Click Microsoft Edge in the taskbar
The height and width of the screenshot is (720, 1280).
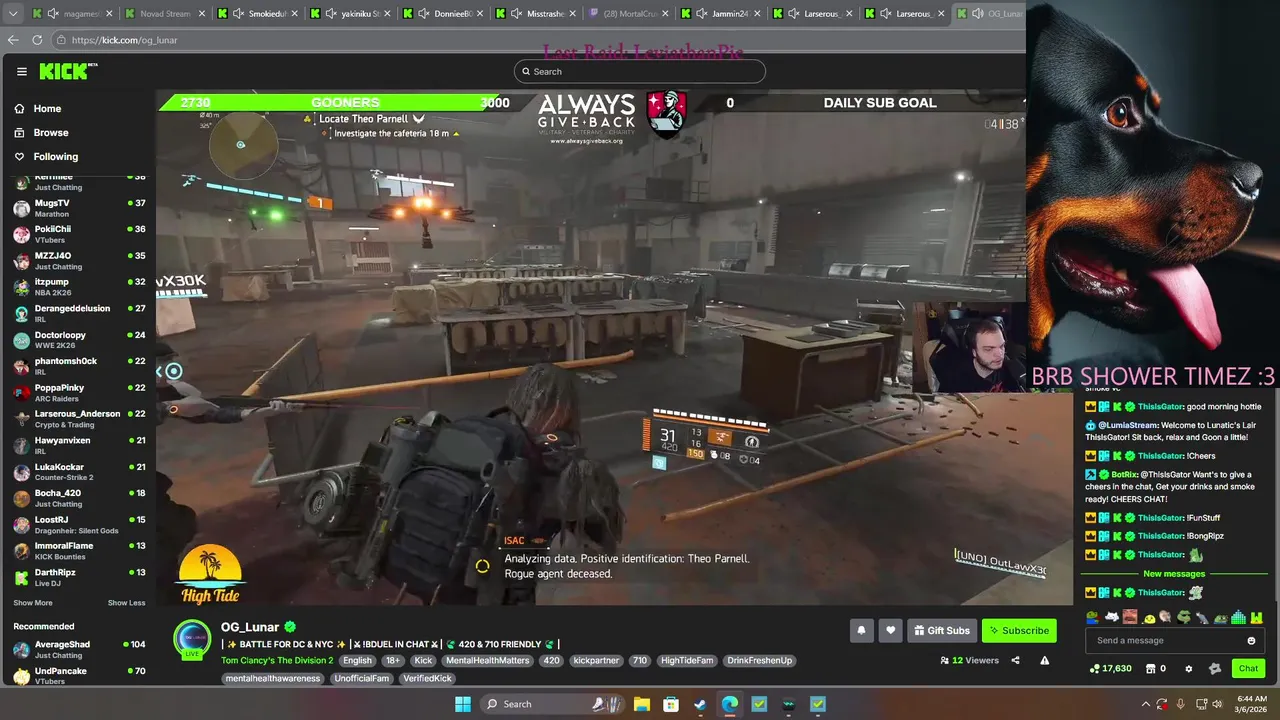click(x=730, y=704)
